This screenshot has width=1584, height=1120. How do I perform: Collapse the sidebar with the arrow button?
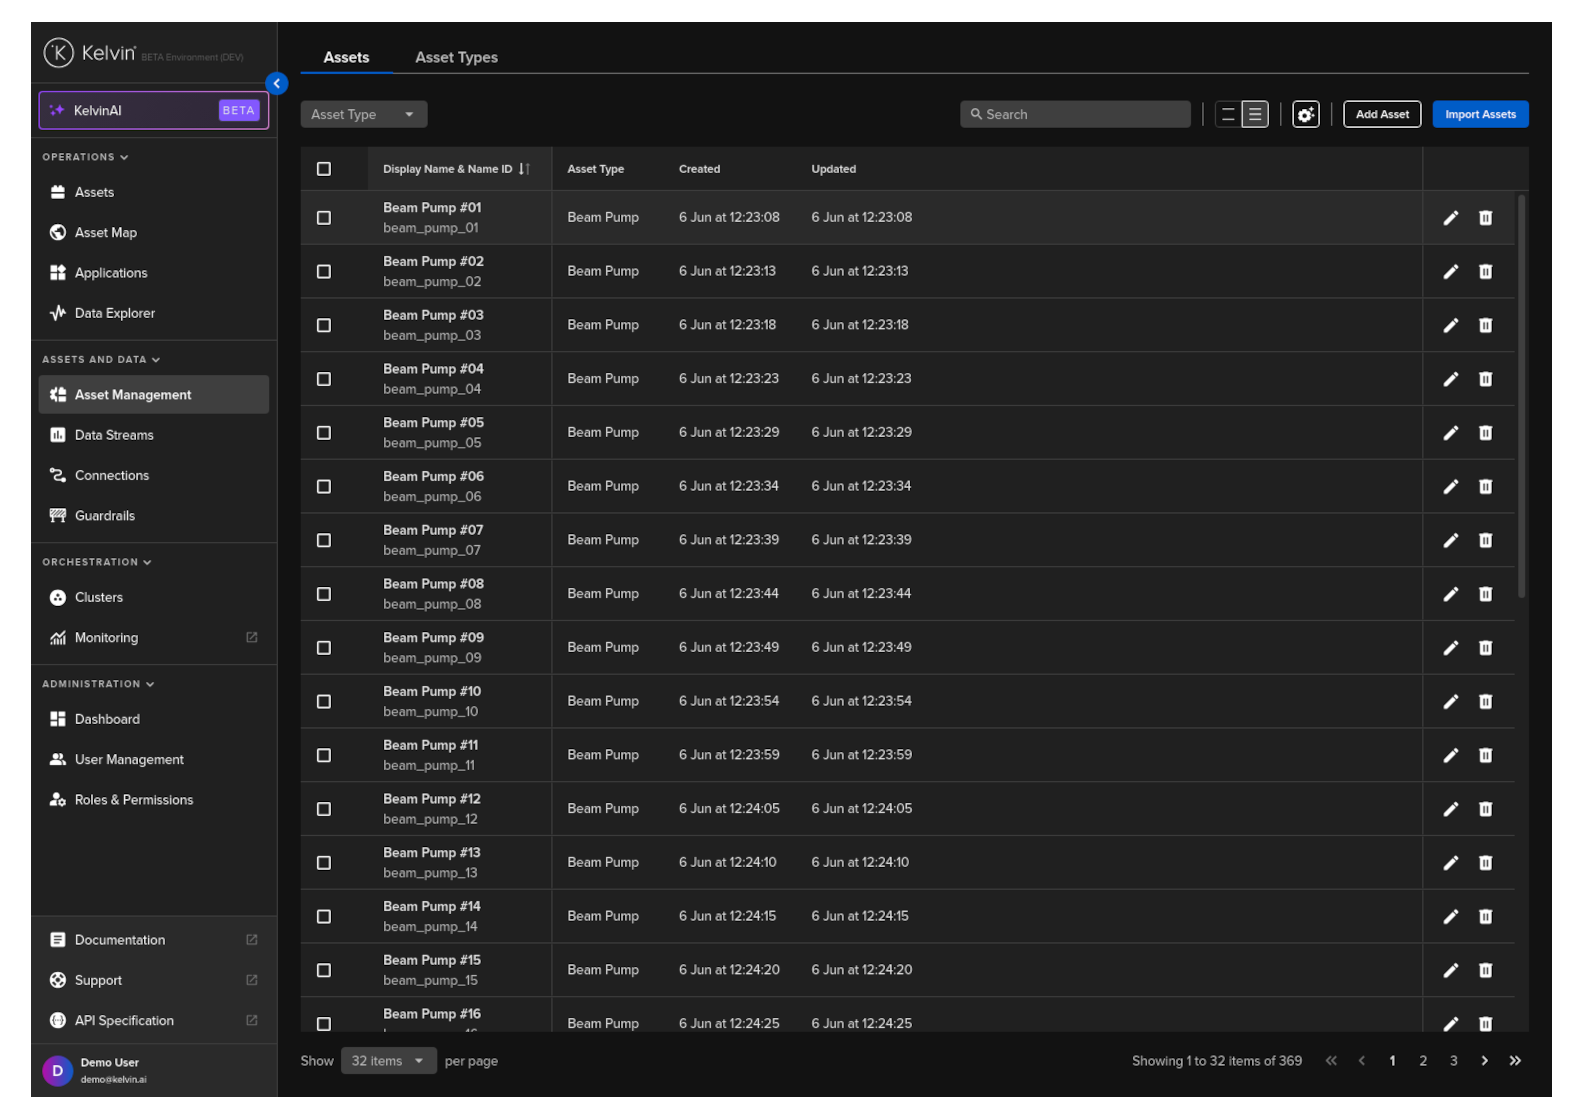tap(277, 84)
